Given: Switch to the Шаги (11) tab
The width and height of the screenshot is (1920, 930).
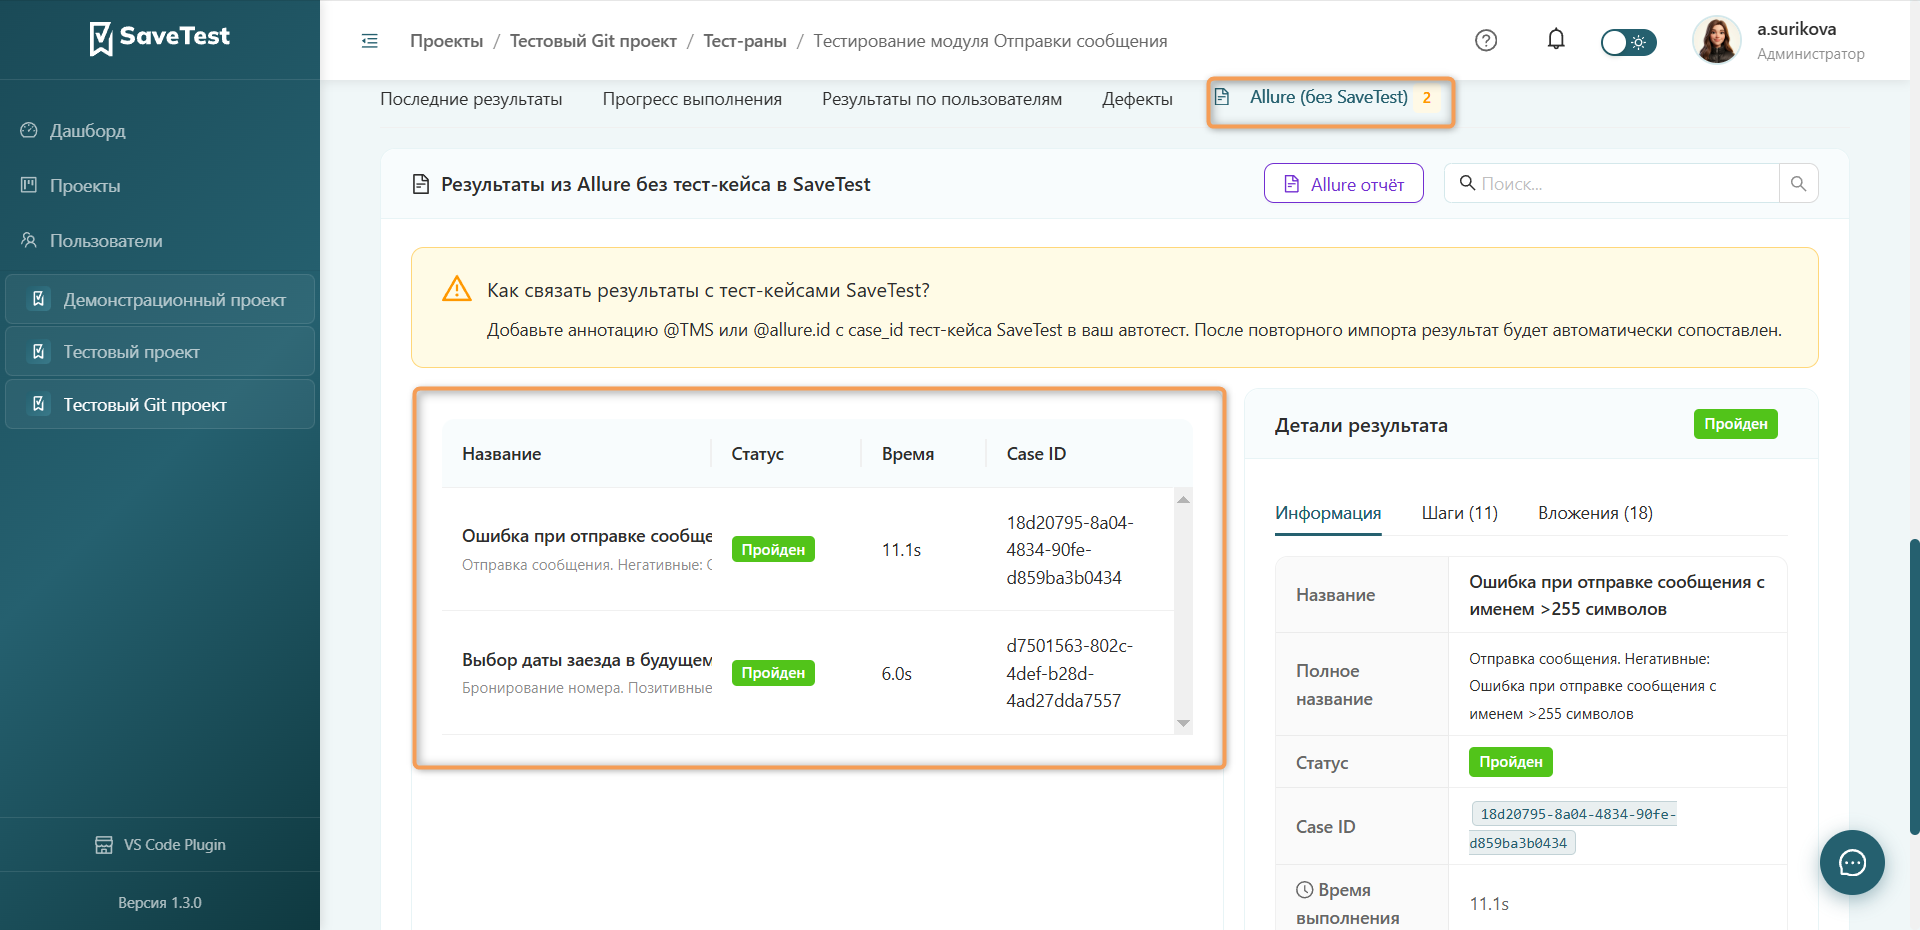Looking at the screenshot, I should (x=1460, y=513).
